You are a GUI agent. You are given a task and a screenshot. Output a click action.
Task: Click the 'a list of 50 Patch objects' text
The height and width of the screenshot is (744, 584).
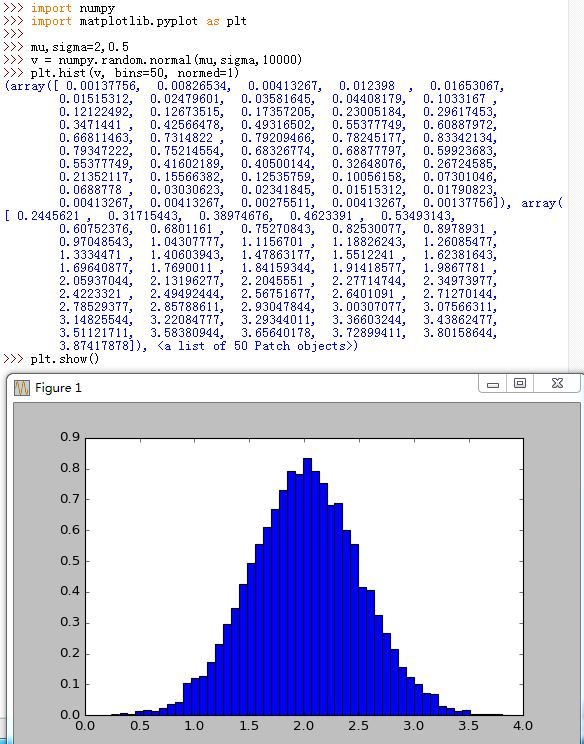(x=257, y=346)
